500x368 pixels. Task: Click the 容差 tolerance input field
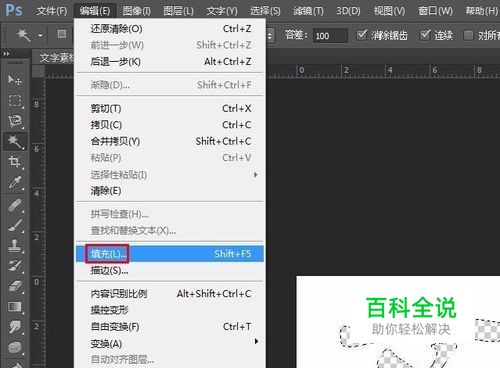click(330, 36)
